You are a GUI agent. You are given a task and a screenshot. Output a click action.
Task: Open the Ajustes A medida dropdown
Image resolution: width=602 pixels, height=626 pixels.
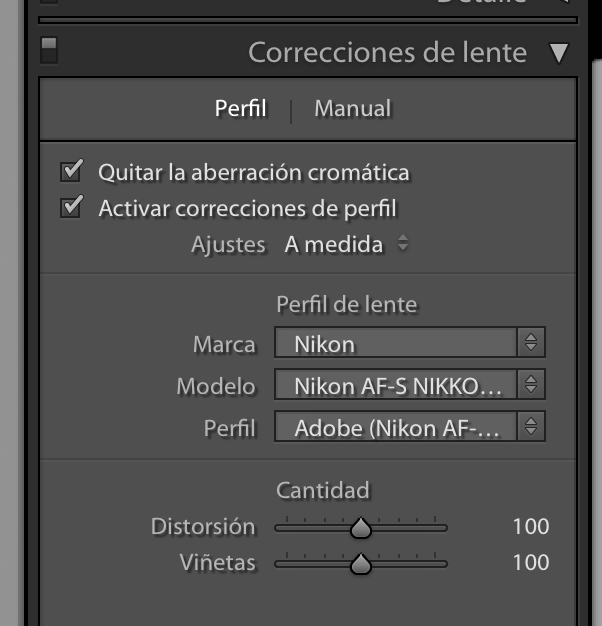(x=346, y=244)
